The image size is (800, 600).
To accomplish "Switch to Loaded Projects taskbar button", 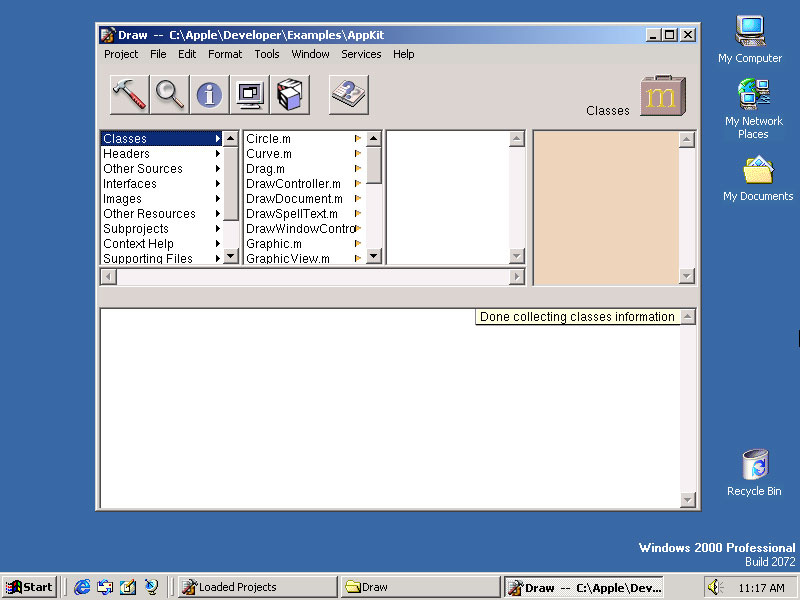I will (x=258, y=587).
